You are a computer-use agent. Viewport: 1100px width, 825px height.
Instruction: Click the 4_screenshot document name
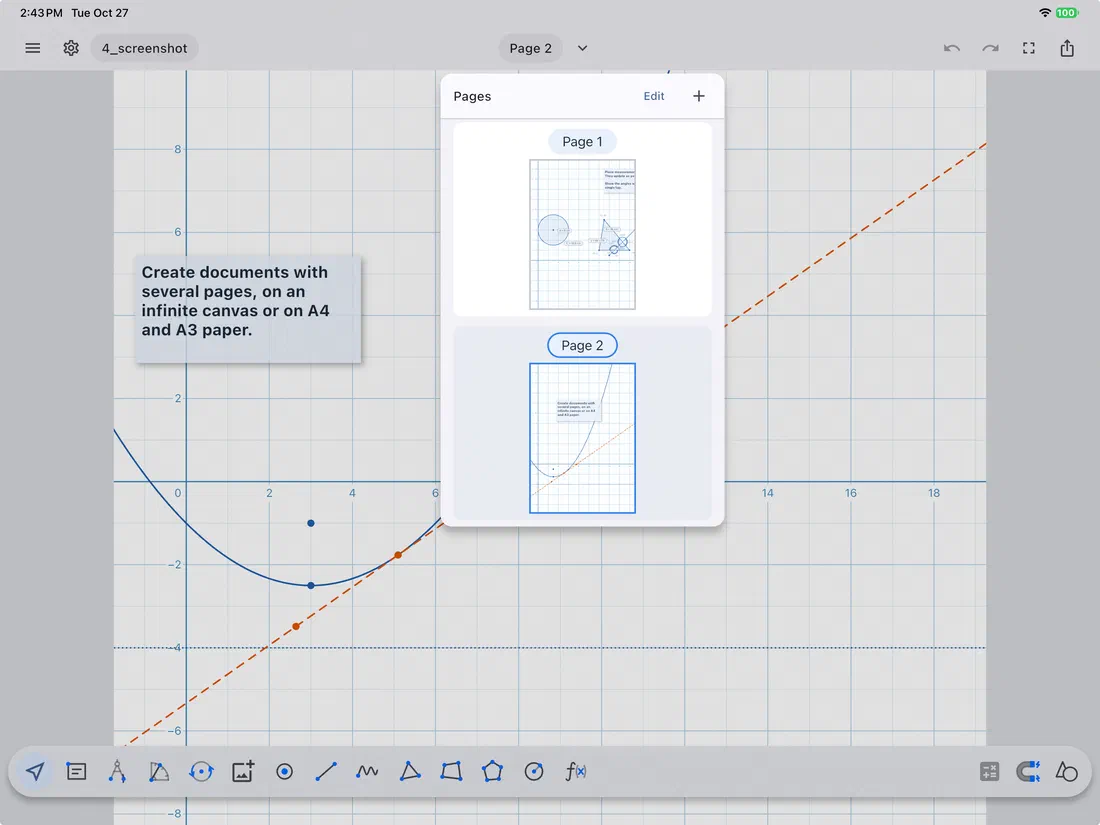[145, 48]
